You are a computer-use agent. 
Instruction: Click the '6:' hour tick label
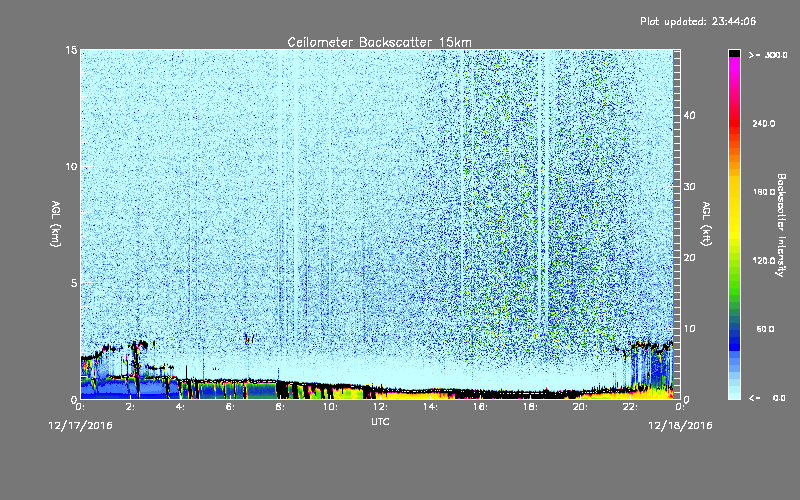[x=231, y=407]
